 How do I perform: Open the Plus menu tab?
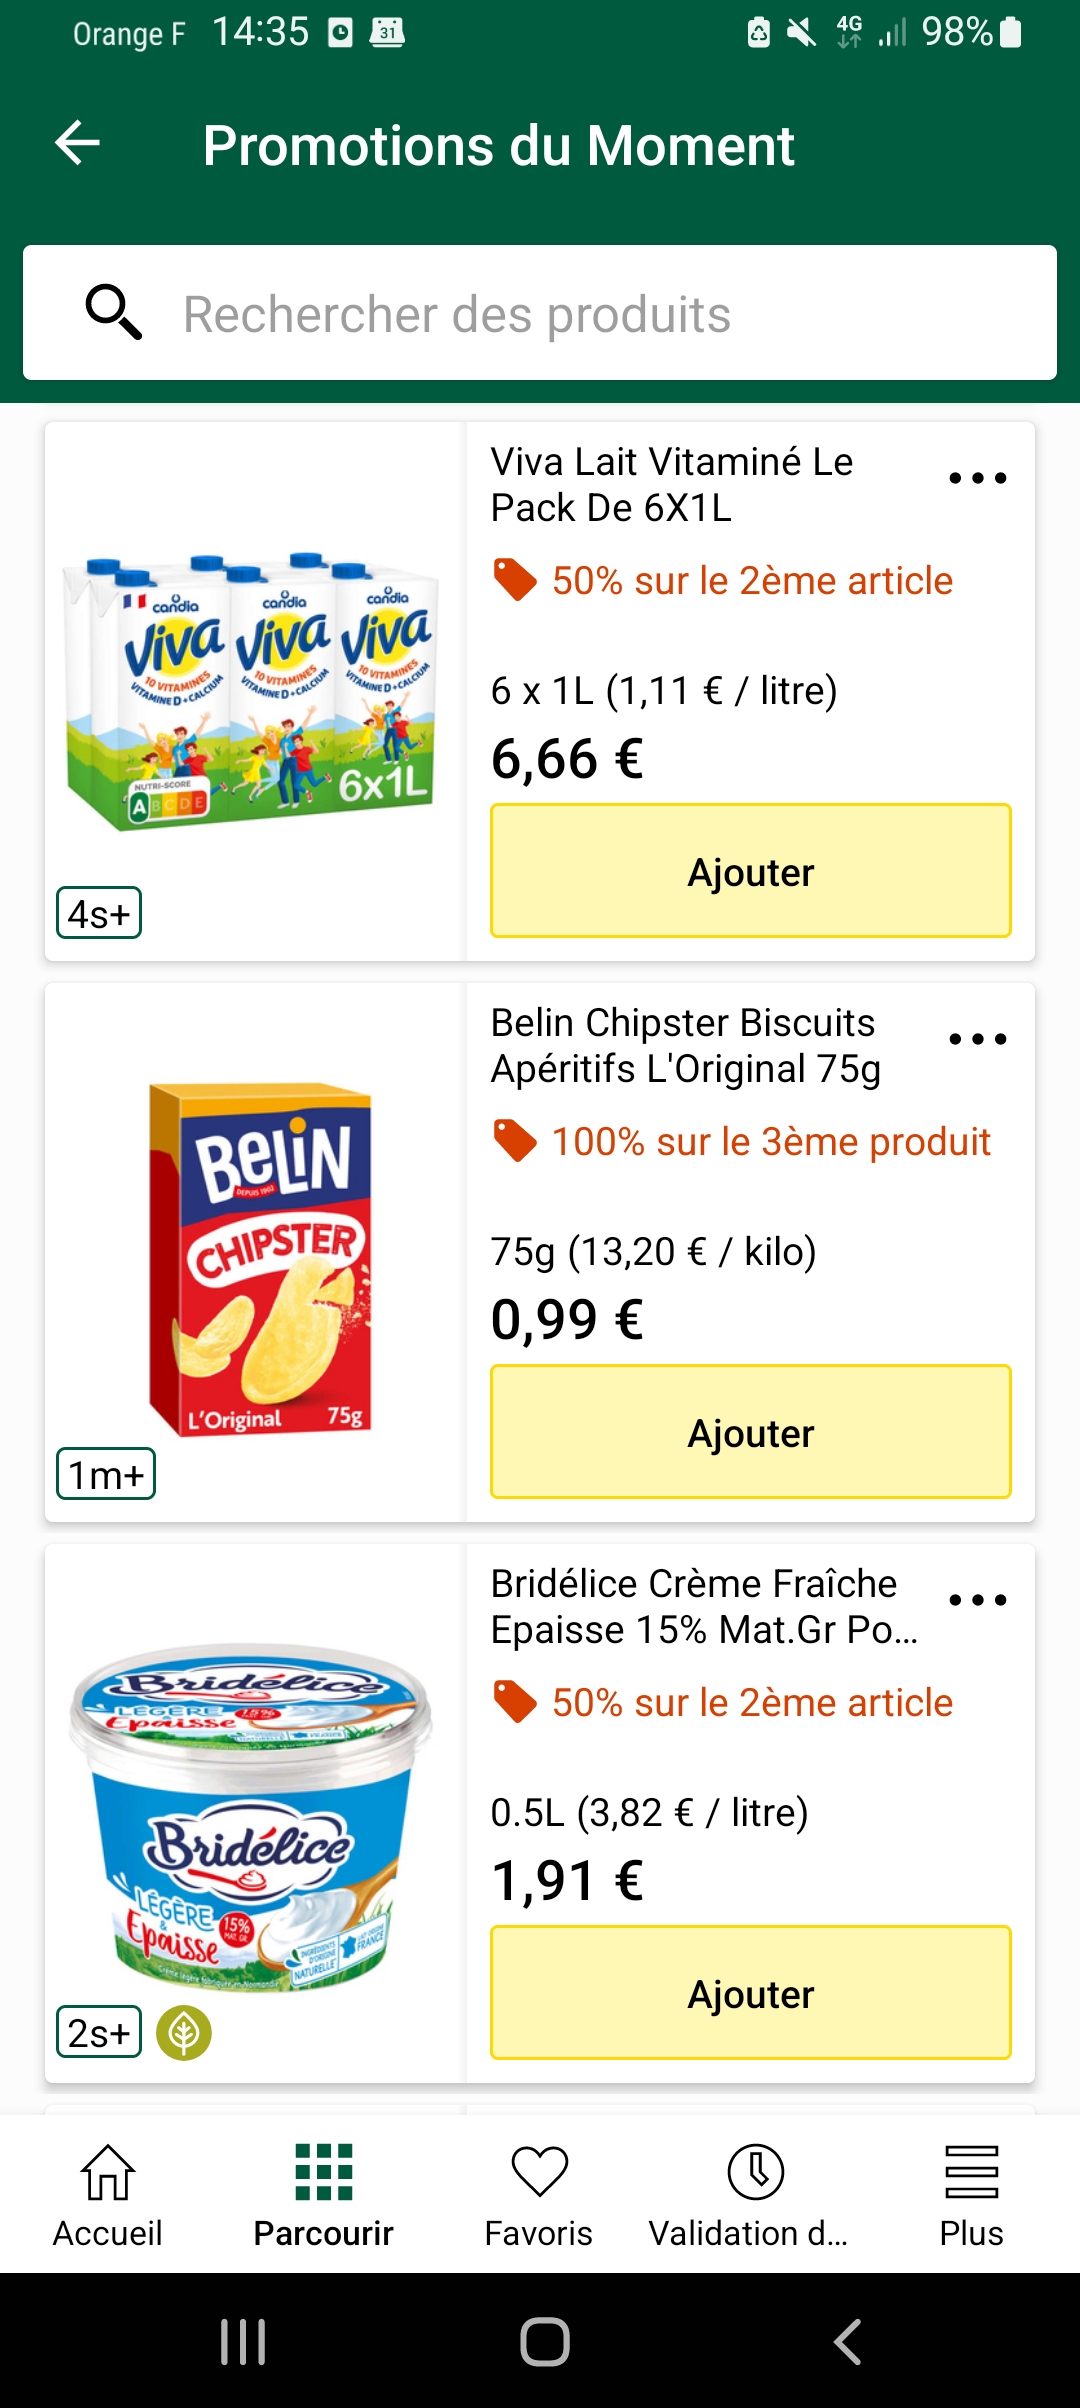[971, 2195]
